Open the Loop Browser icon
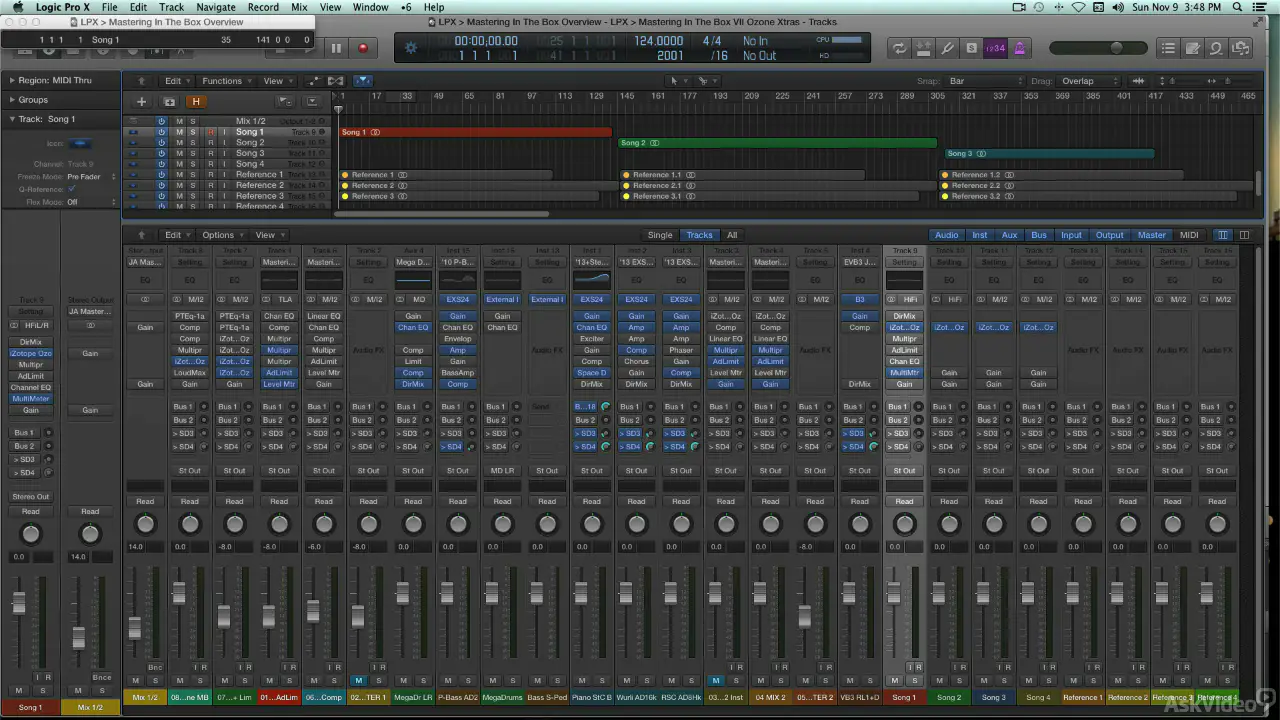The width and height of the screenshot is (1280, 720). 1216,48
